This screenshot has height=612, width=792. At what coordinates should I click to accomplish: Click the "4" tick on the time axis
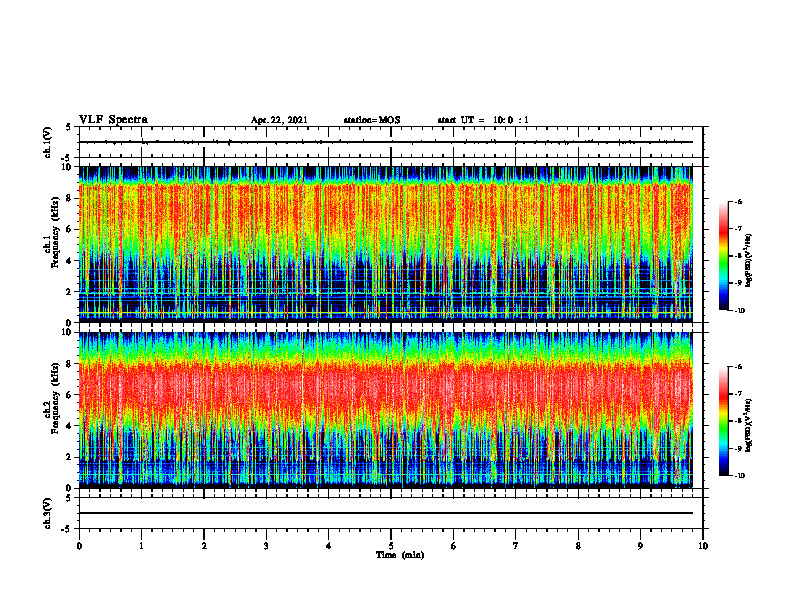pyautogui.click(x=329, y=546)
